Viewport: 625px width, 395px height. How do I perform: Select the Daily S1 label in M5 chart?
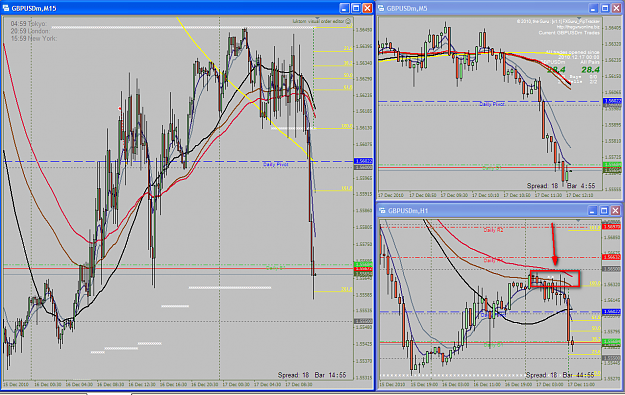tap(492, 168)
